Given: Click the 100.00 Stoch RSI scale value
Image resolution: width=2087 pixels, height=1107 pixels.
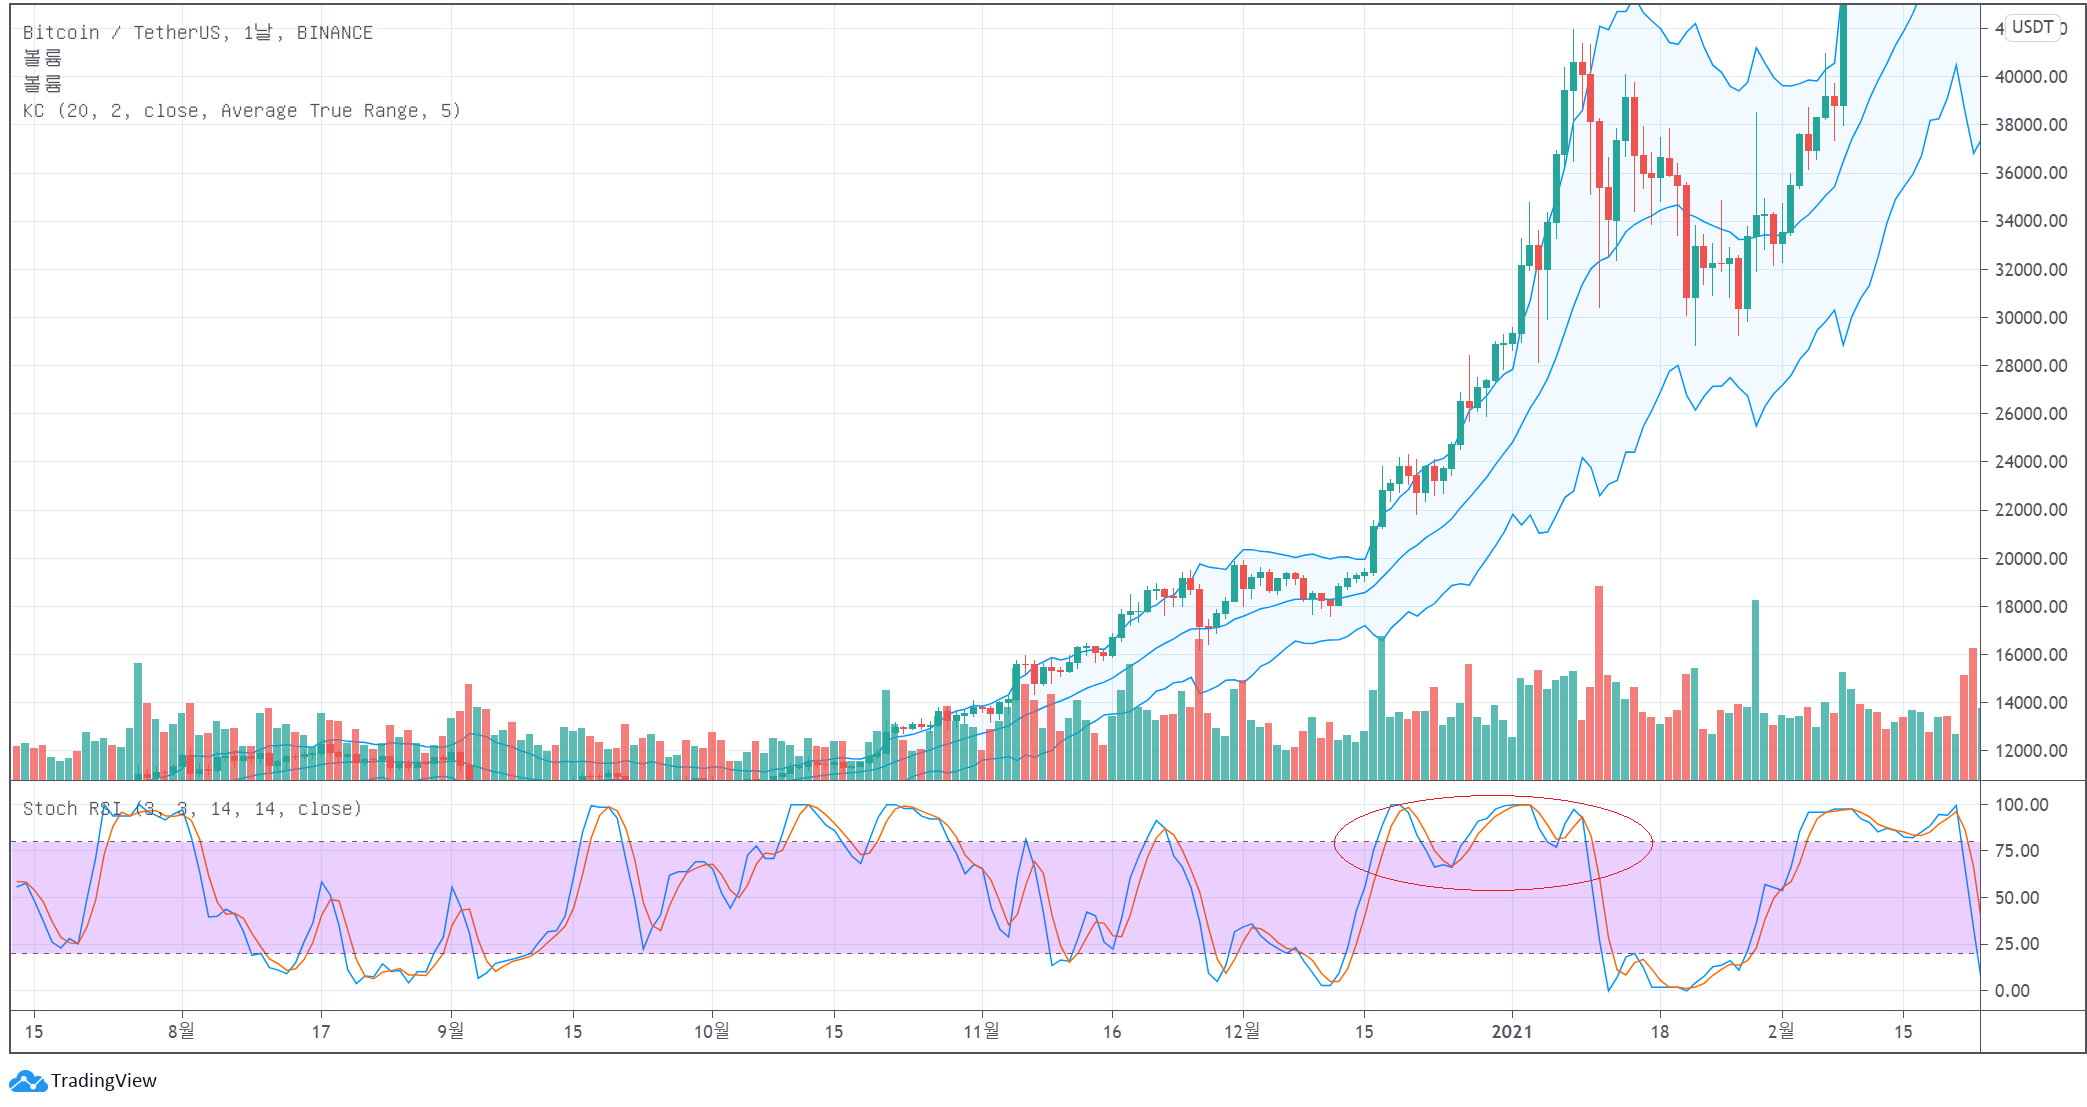Looking at the screenshot, I should point(2021,805).
